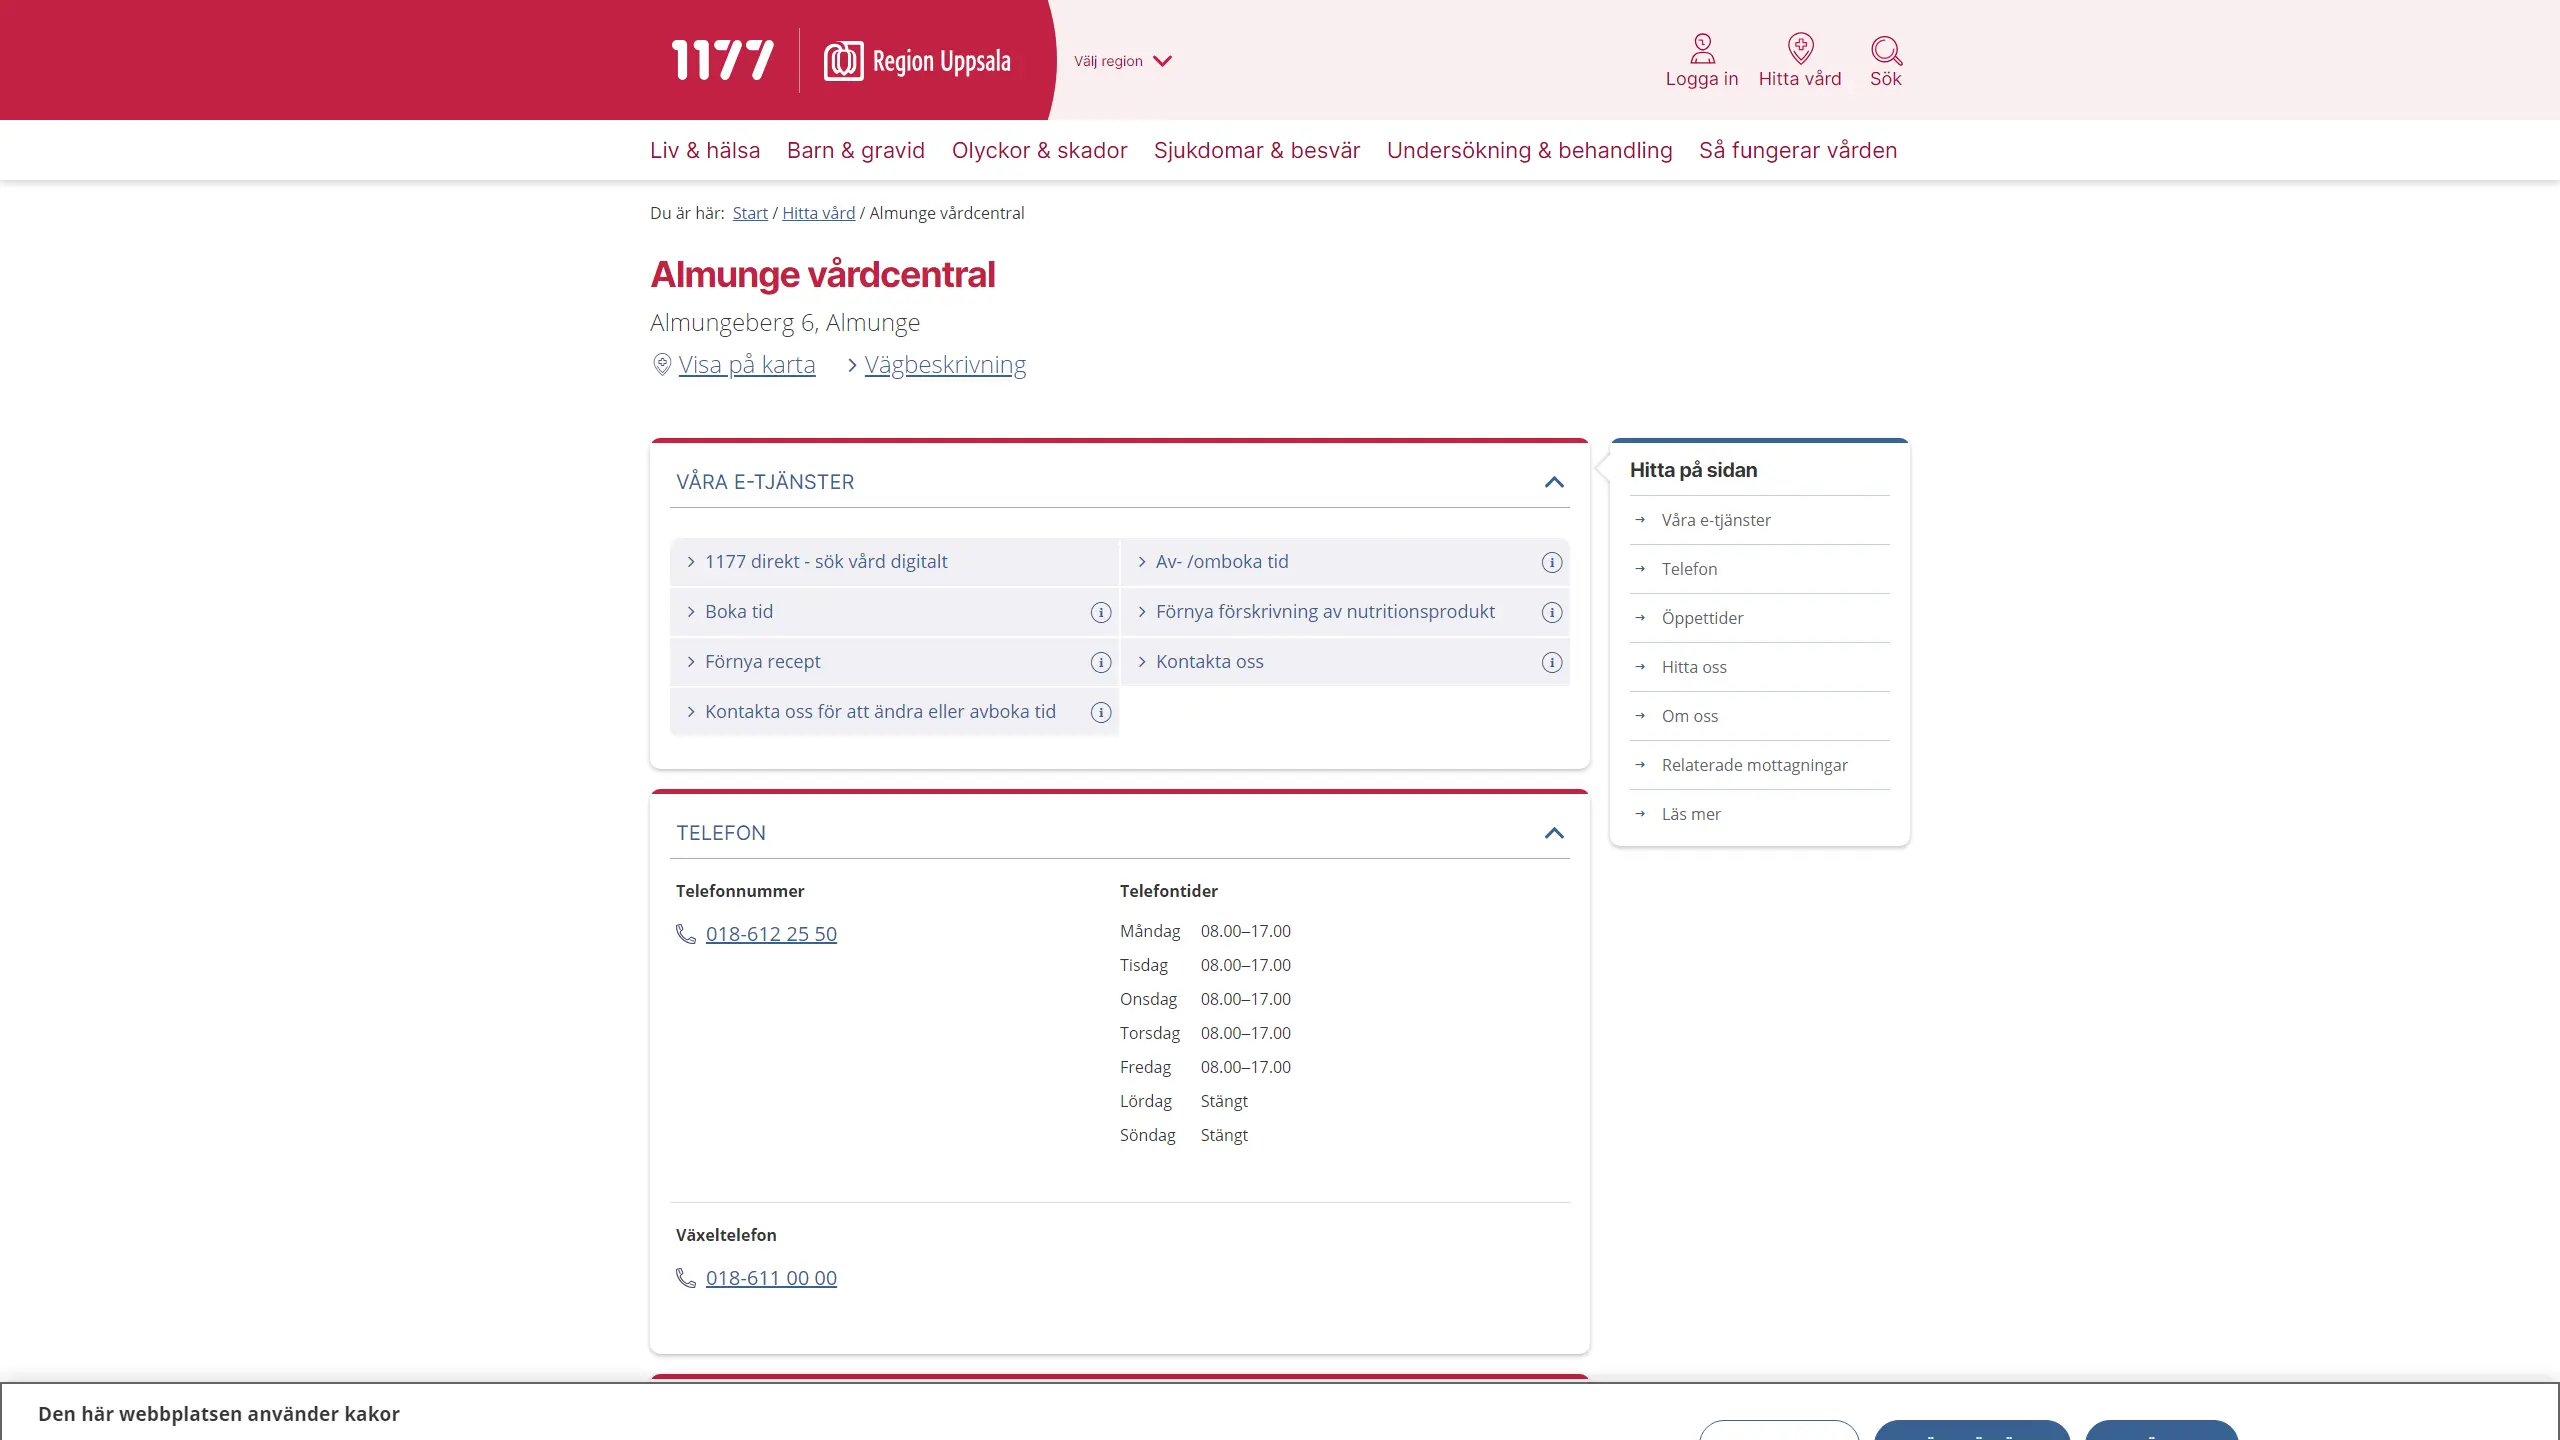2560x1440 pixels.
Task: Open Hitta vård map pin icon
Action: pos(1800,48)
